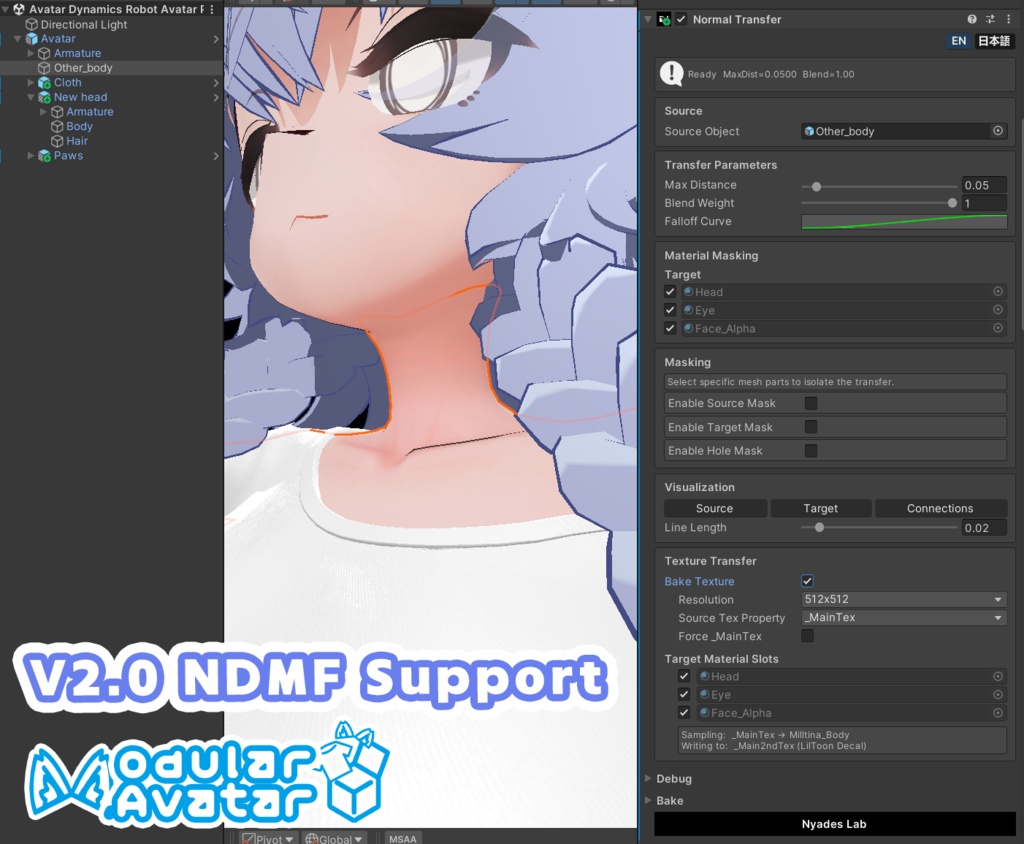Open object picker for Source Object
The height and width of the screenshot is (844, 1024).
pos(998,131)
